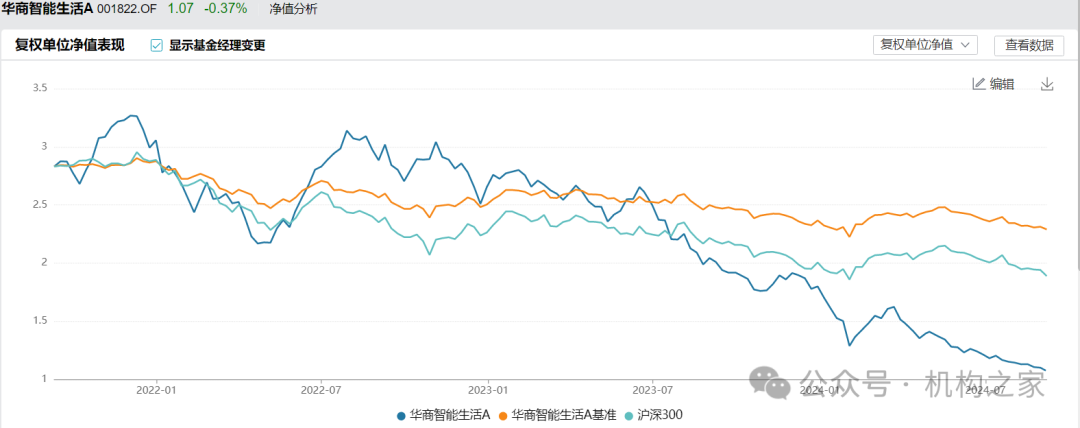Click the download chart icon
The width and height of the screenshot is (1080, 428).
[x=1047, y=84]
